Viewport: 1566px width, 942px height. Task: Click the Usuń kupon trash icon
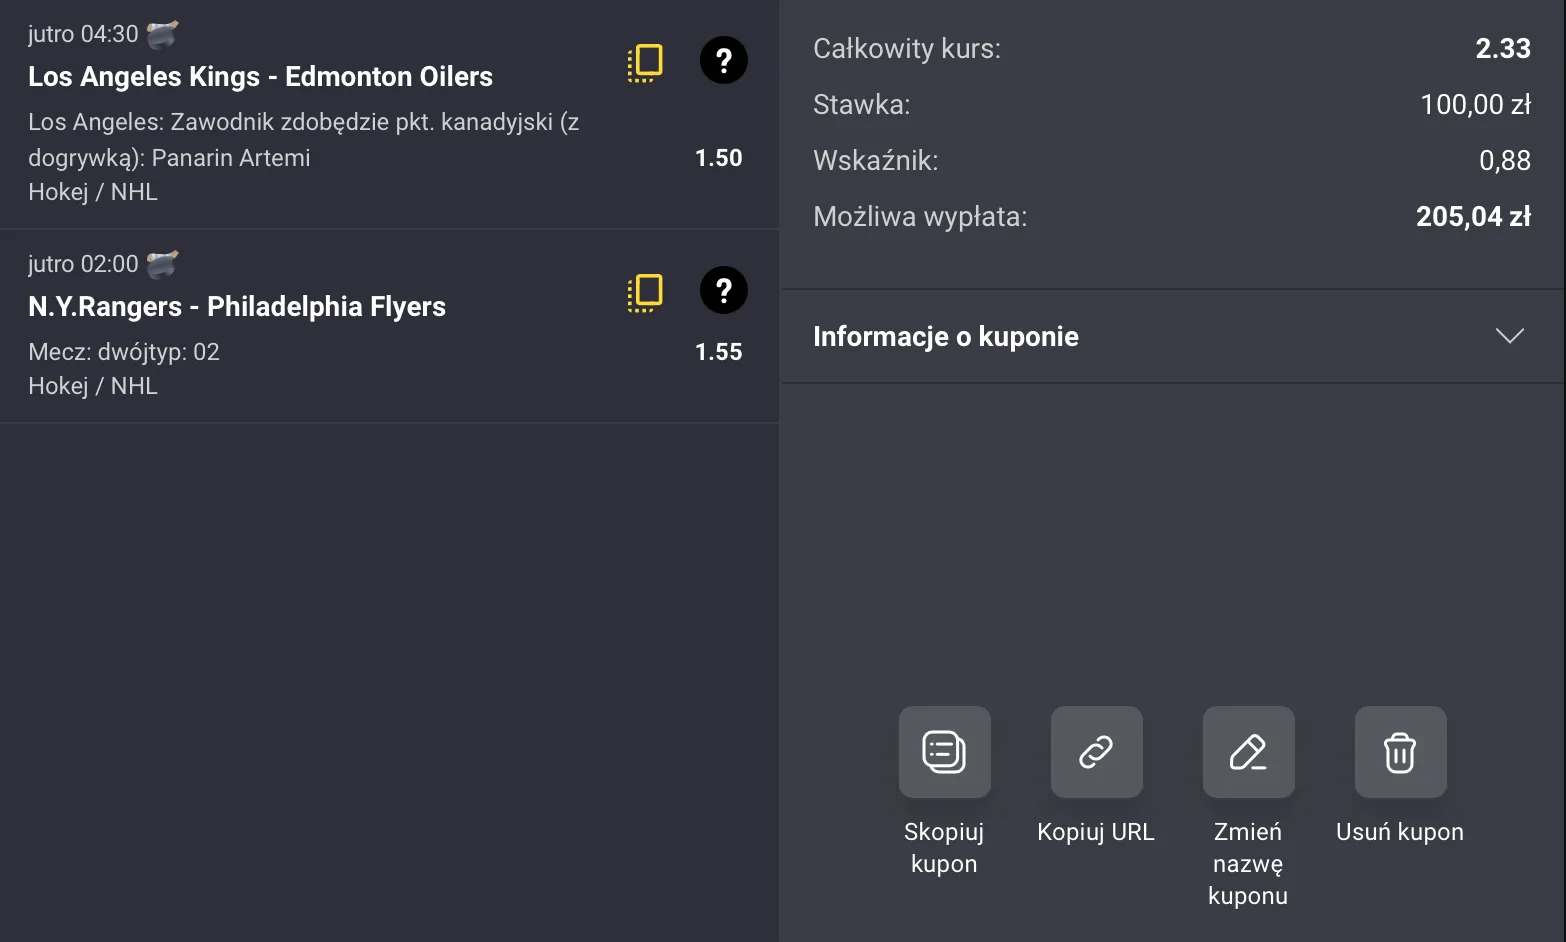click(x=1399, y=752)
